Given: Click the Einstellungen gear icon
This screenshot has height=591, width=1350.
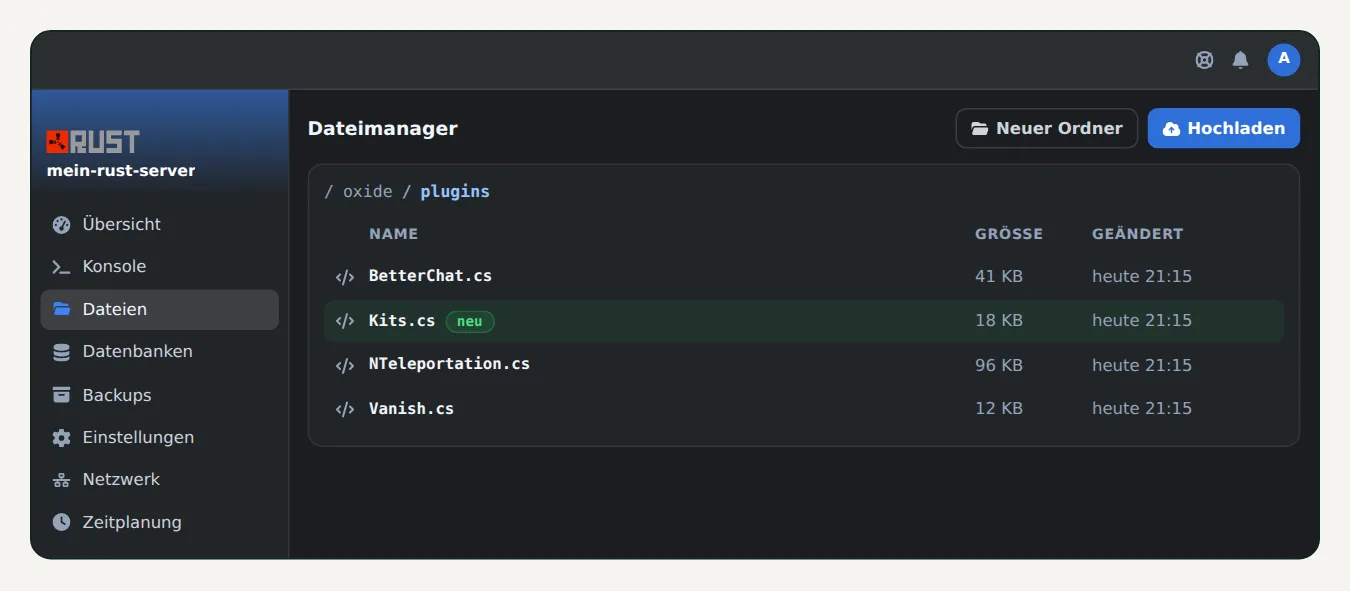Looking at the screenshot, I should (x=62, y=437).
